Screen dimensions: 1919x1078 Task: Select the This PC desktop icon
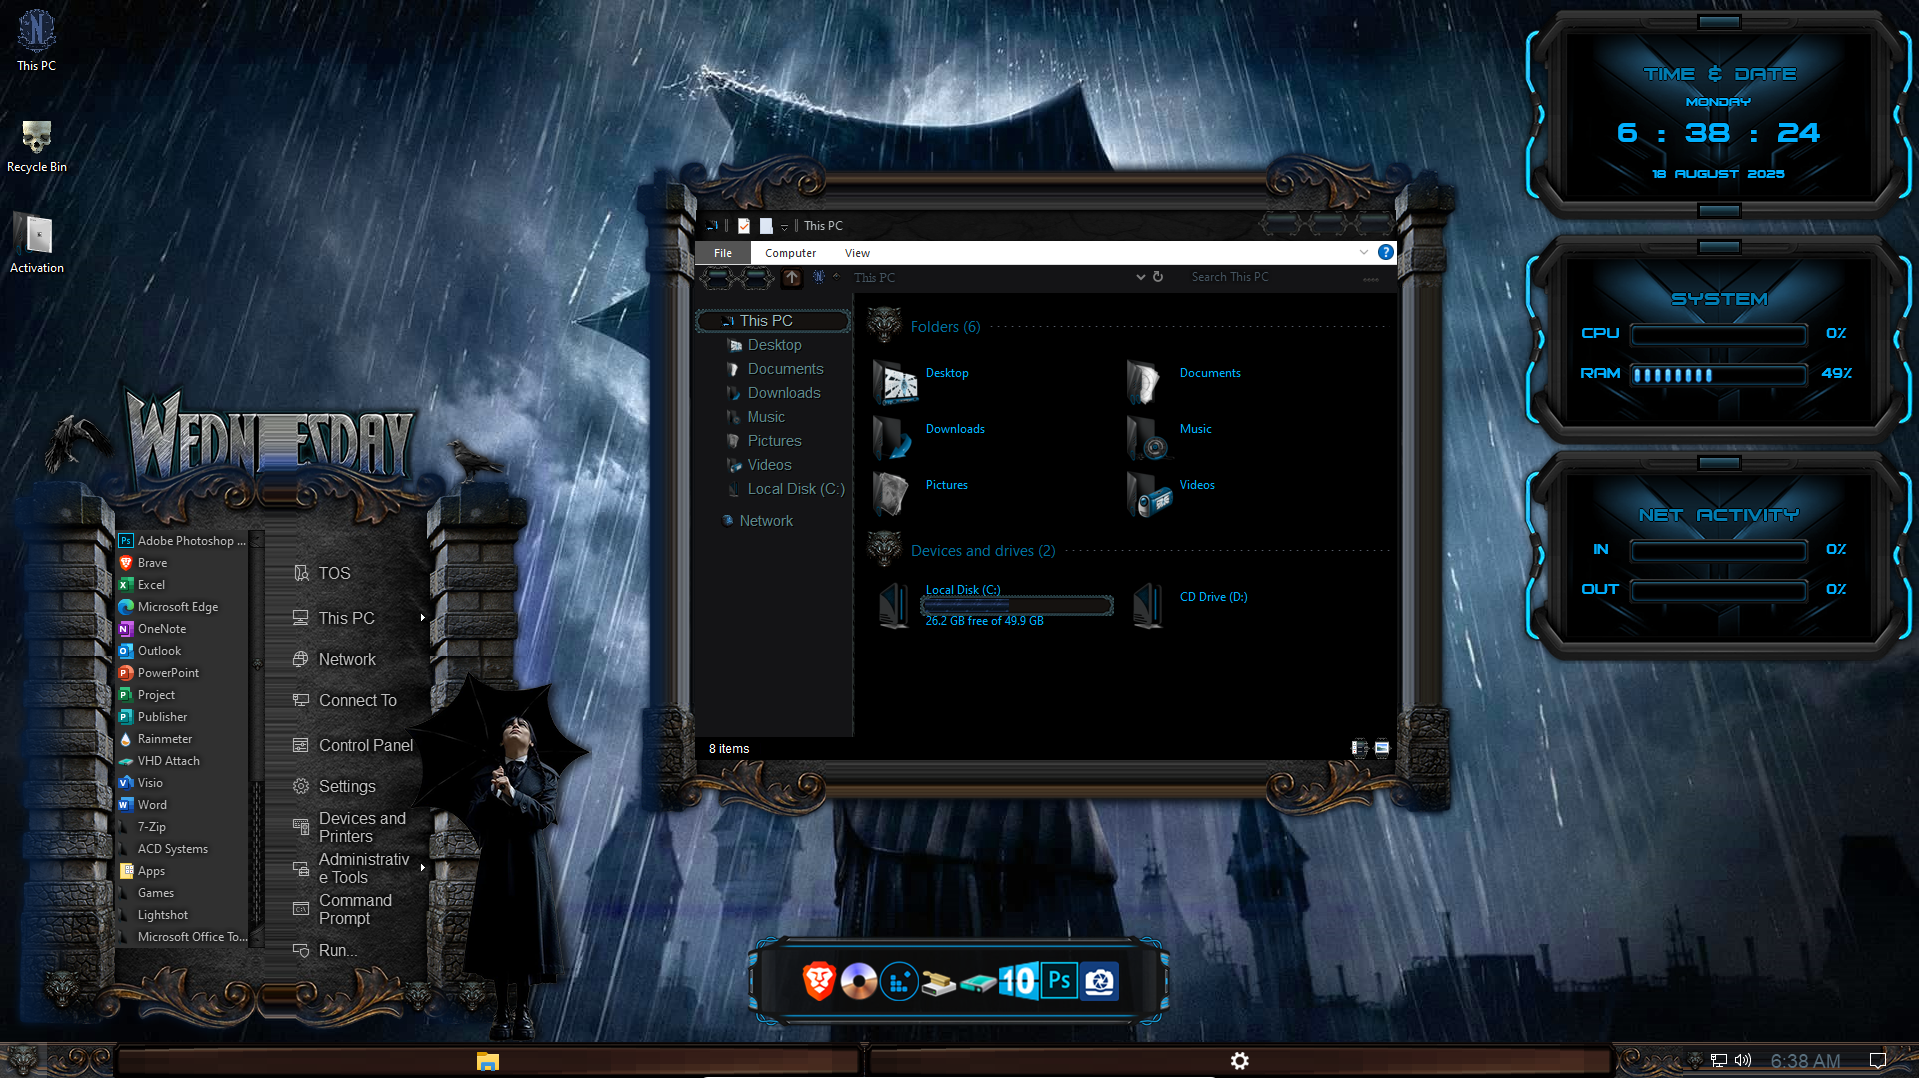point(37,41)
